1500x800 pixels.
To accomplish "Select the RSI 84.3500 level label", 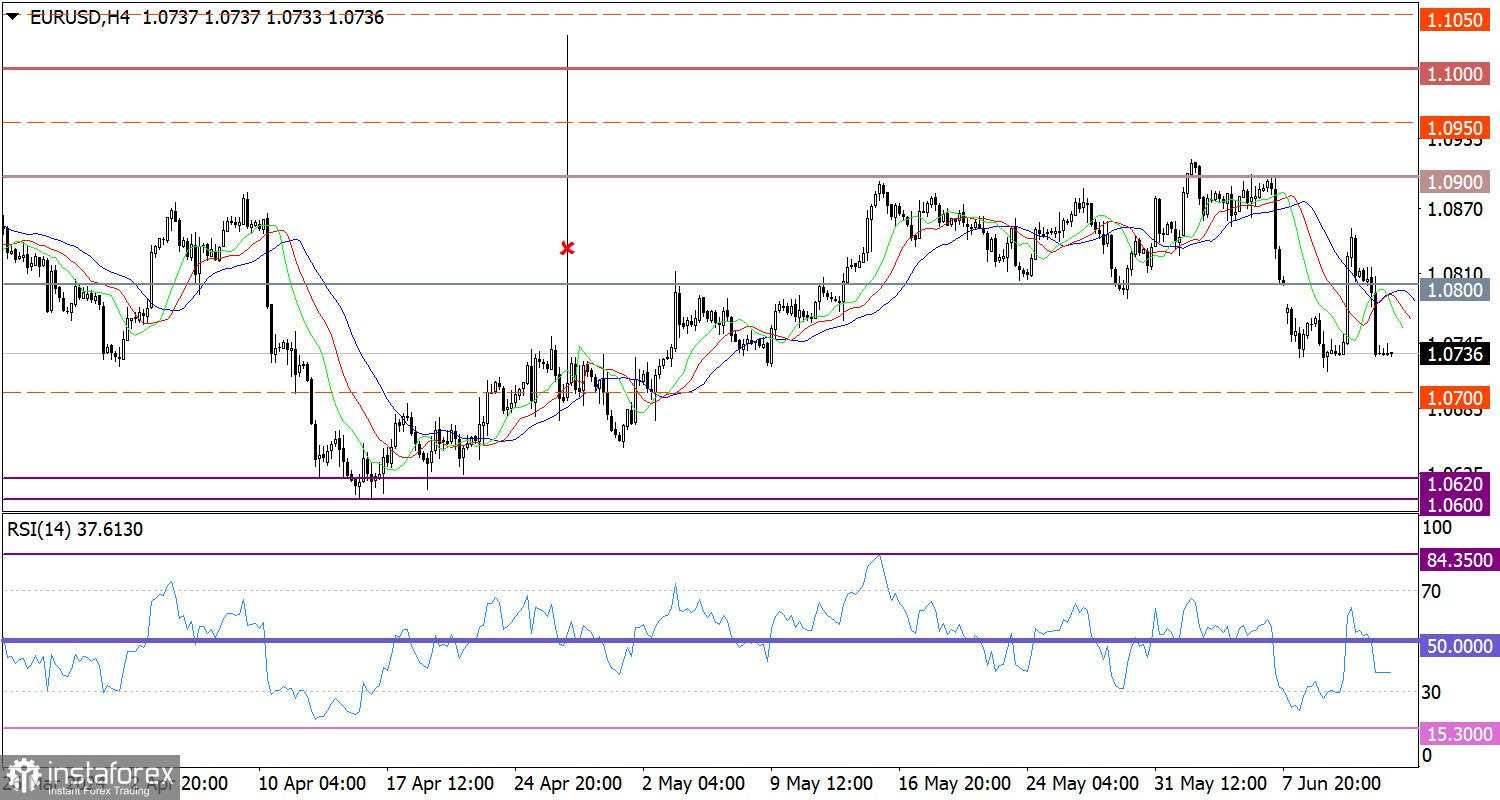I will click(1459, 560).
